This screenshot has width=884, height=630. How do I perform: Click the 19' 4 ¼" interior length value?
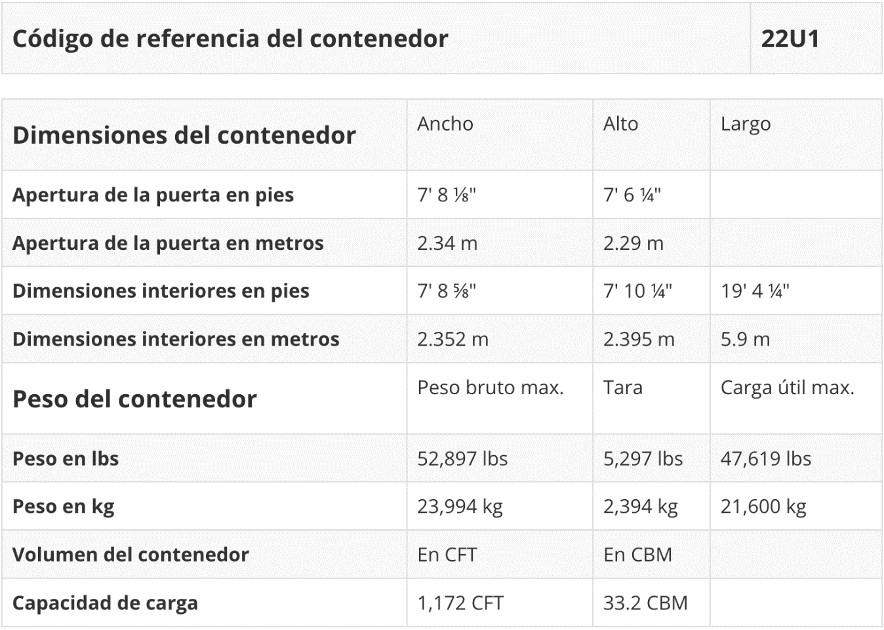pos(755,291)
